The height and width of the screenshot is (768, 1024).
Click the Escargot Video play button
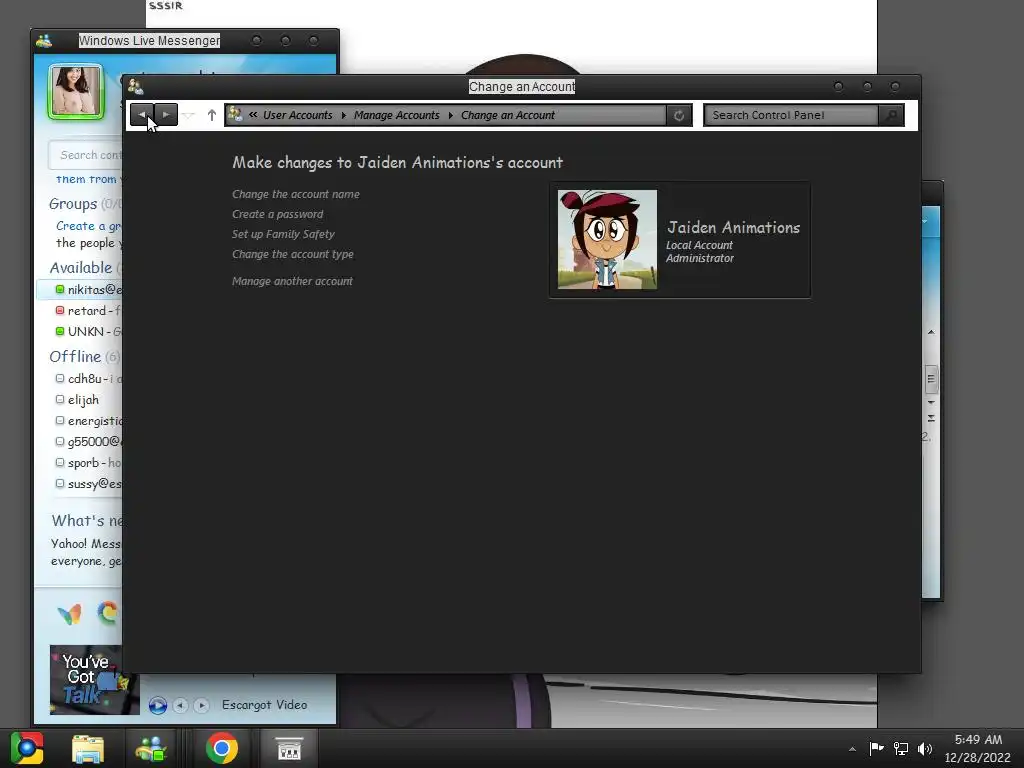(157, 705)
